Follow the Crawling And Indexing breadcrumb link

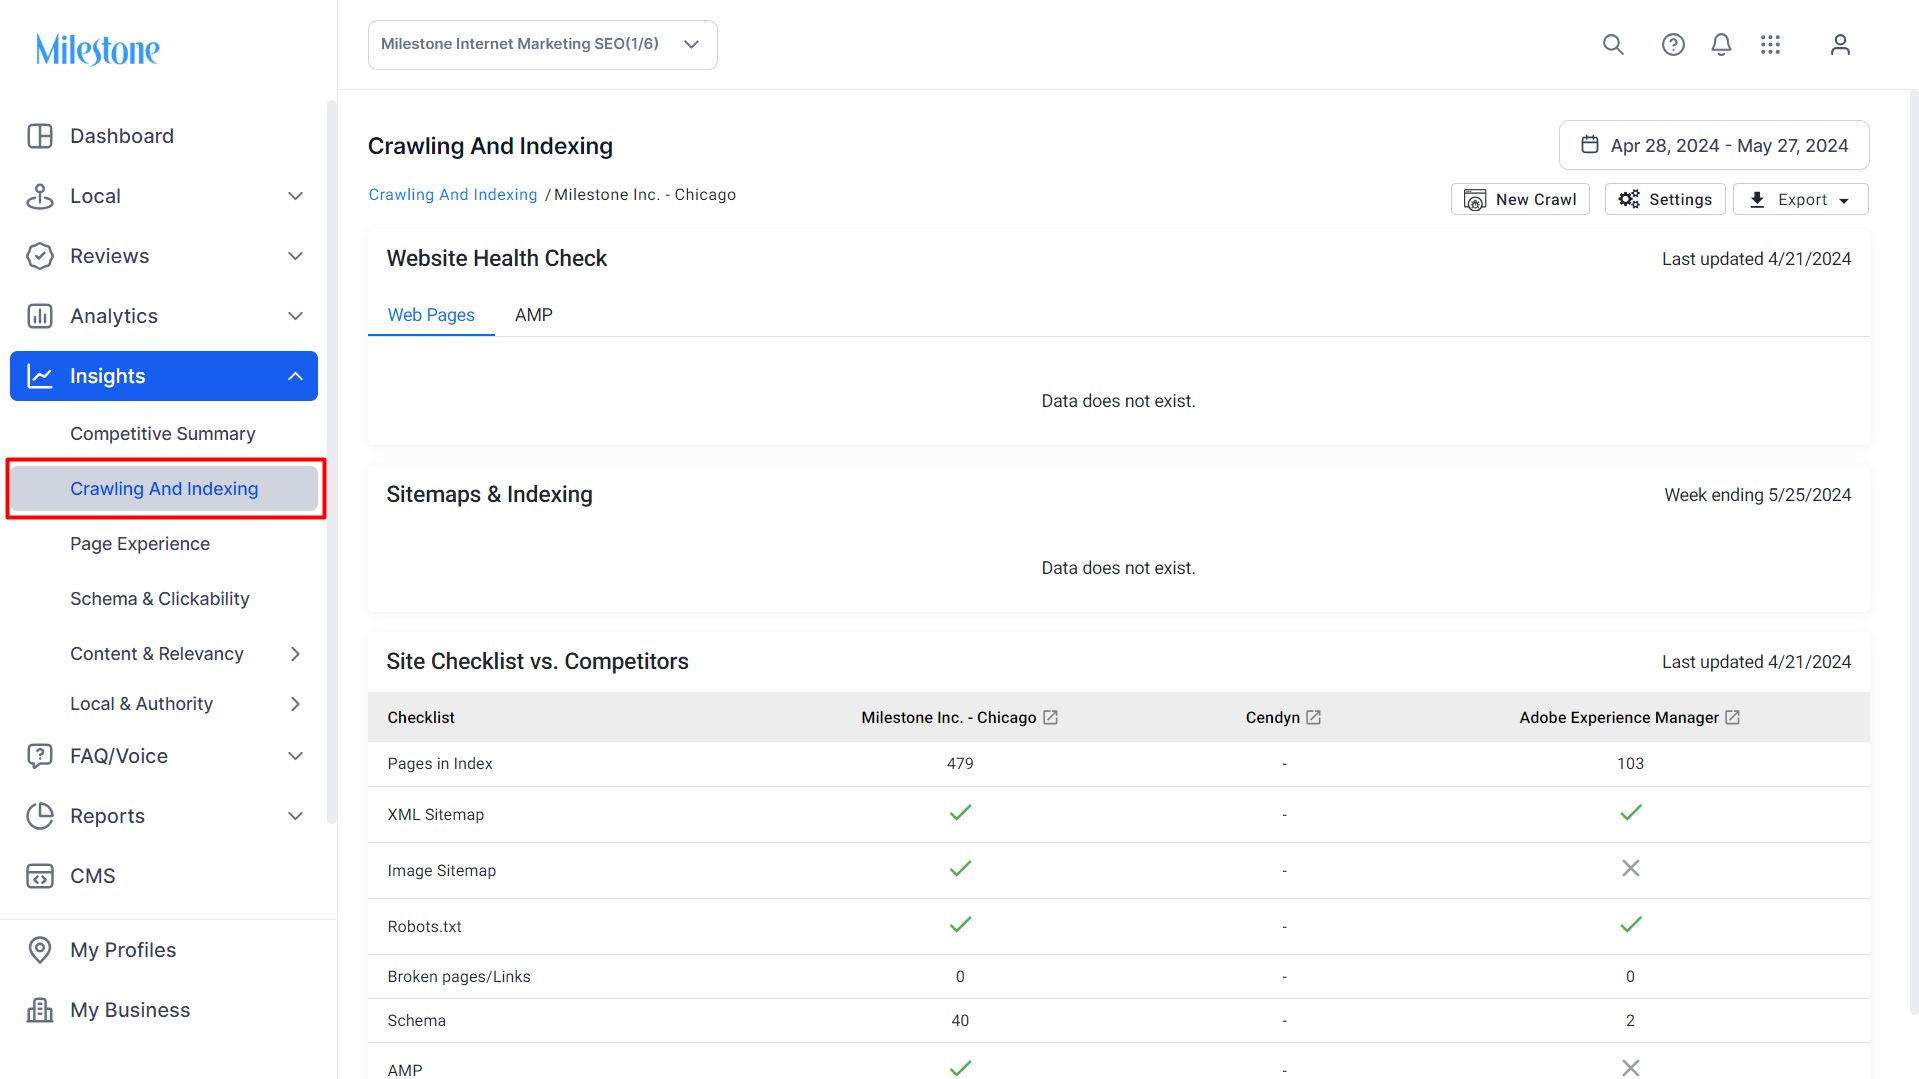453,195
